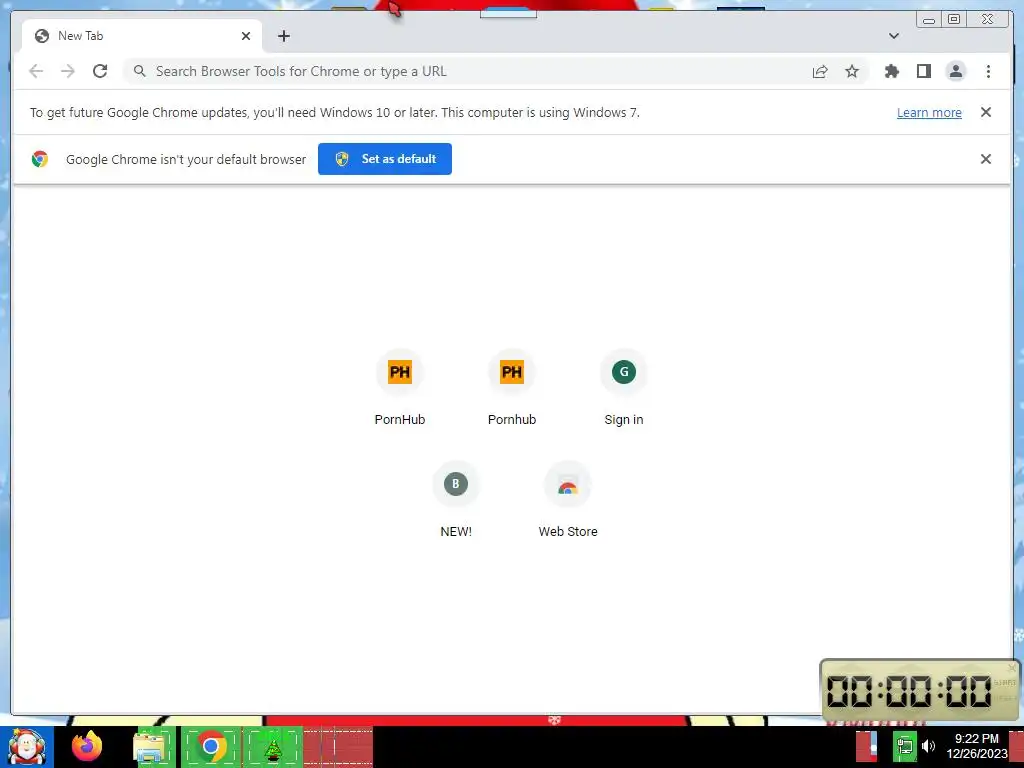
Task: Bookmark this tab with the star icon
Action: [x=852, y=71]
